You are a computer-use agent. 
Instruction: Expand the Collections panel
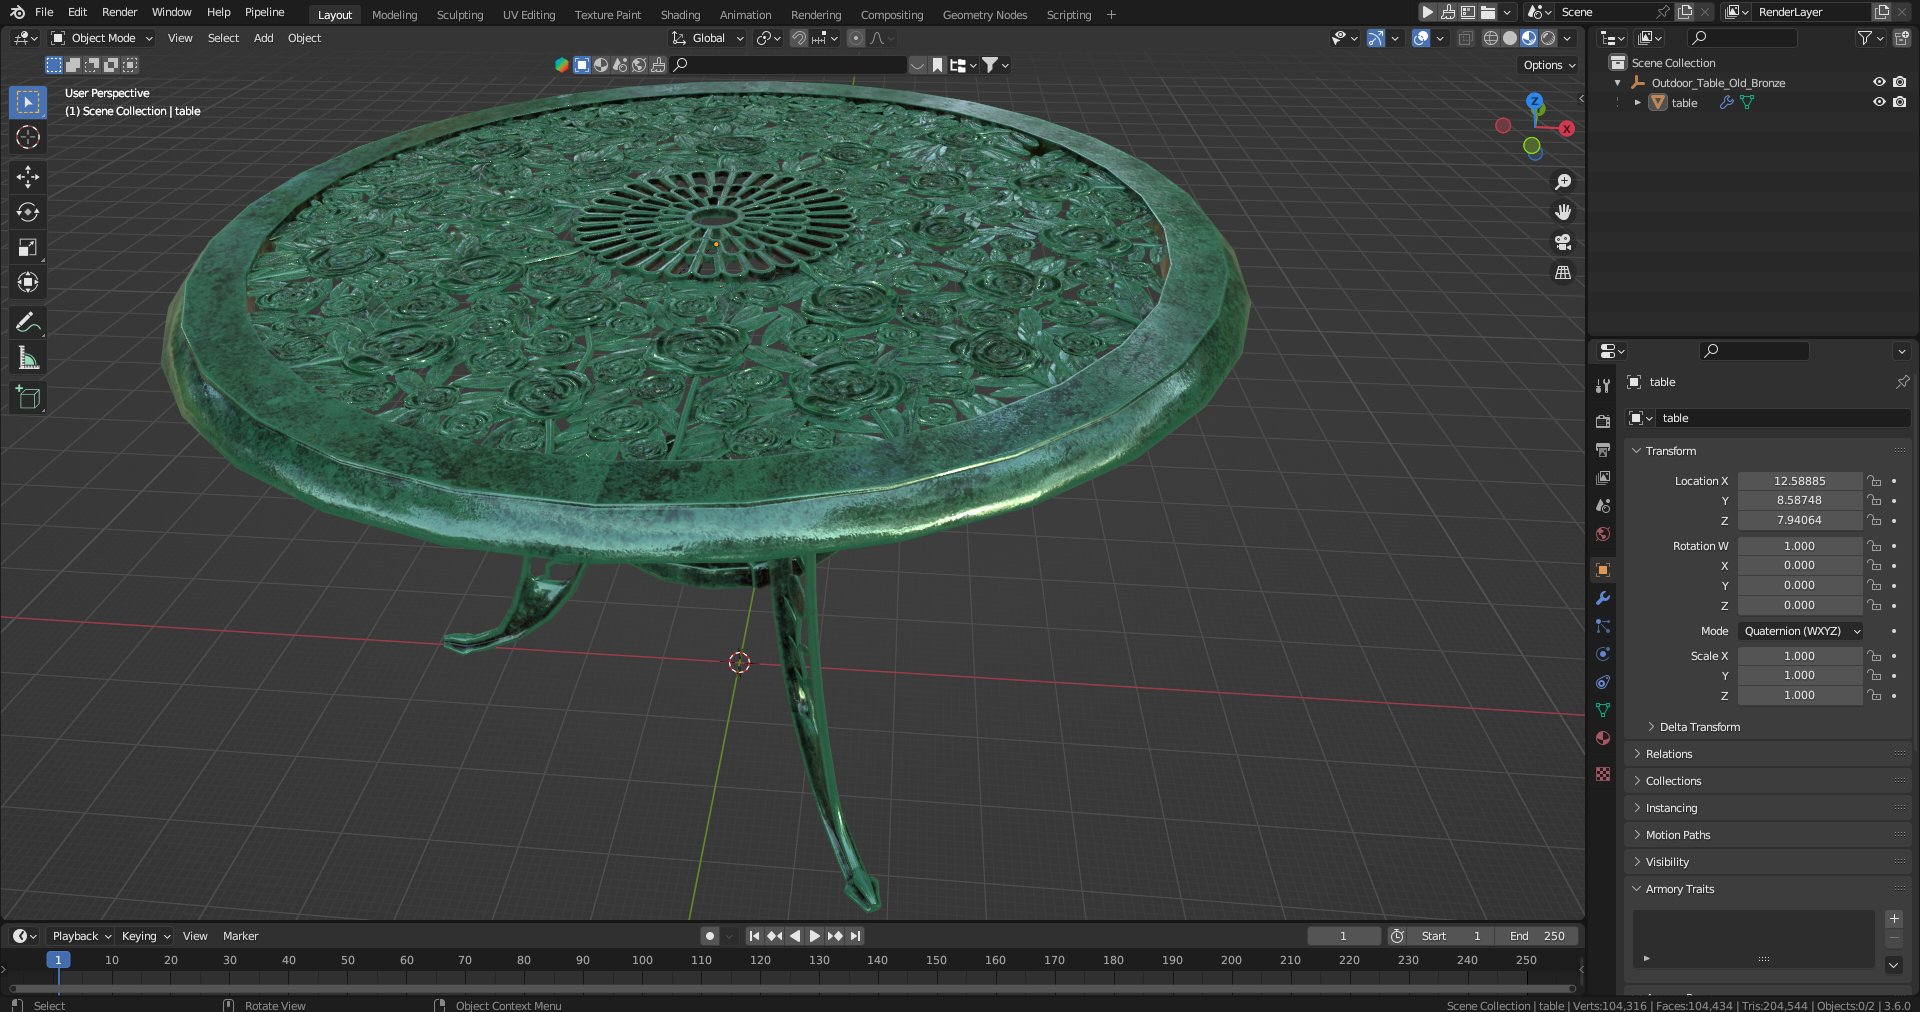point(1673,781)
